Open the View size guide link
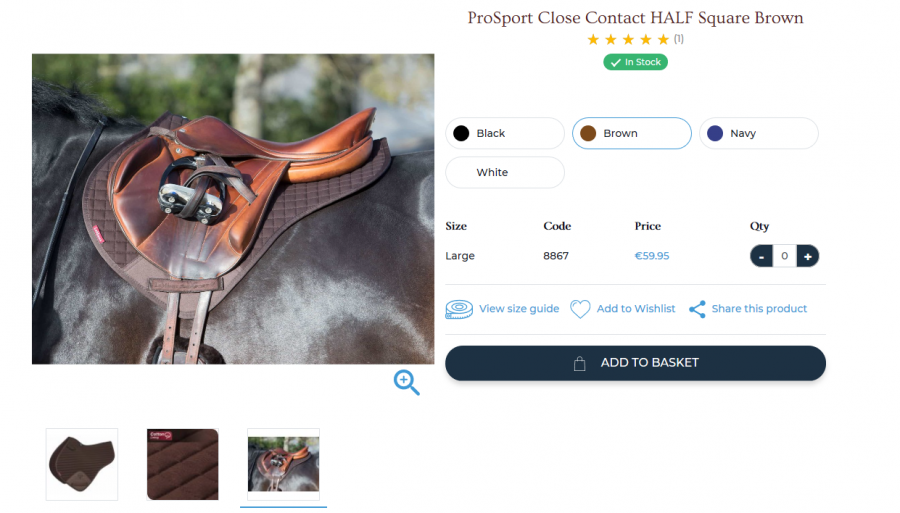Viewport: 900px width, 513px height. 519,309
